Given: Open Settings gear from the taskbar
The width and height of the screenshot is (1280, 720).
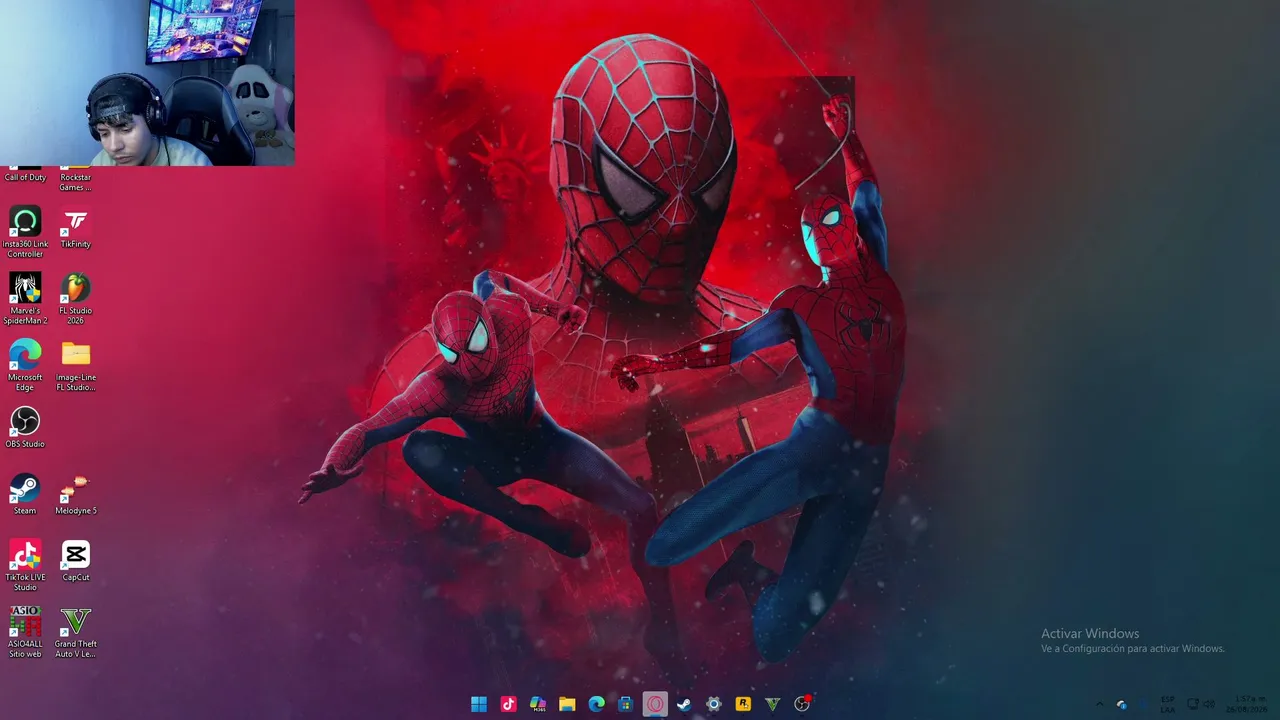Looking at the screenshot, I should tap(713, 704).
